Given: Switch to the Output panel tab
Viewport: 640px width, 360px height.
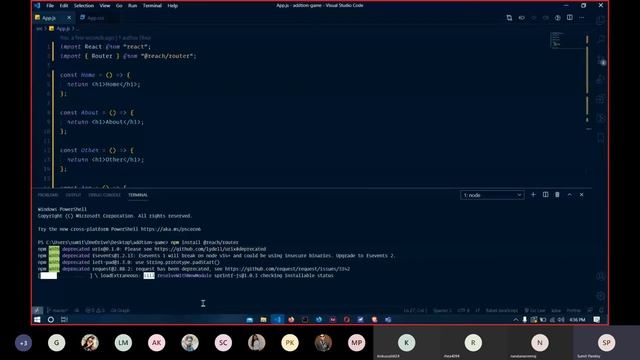Looking at the screenshot, I should [73, 195].
